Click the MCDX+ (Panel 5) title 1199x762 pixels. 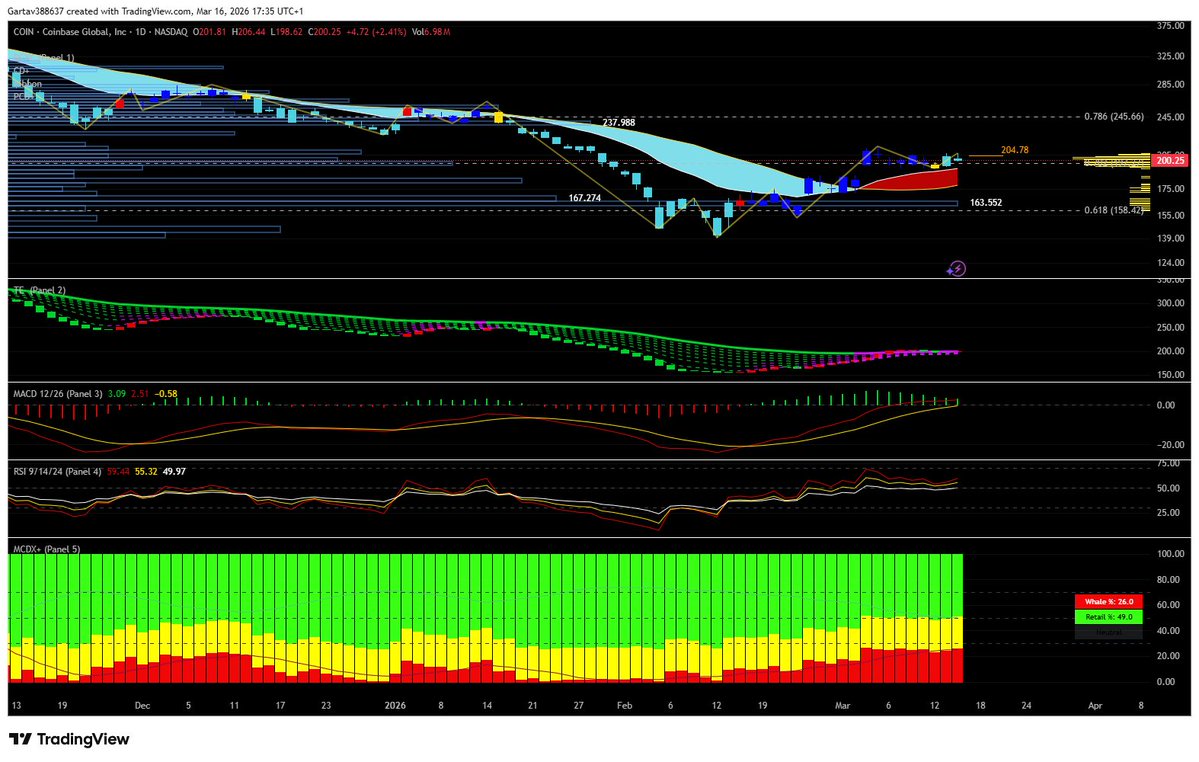pyautogui.click(x=47, y=549)
